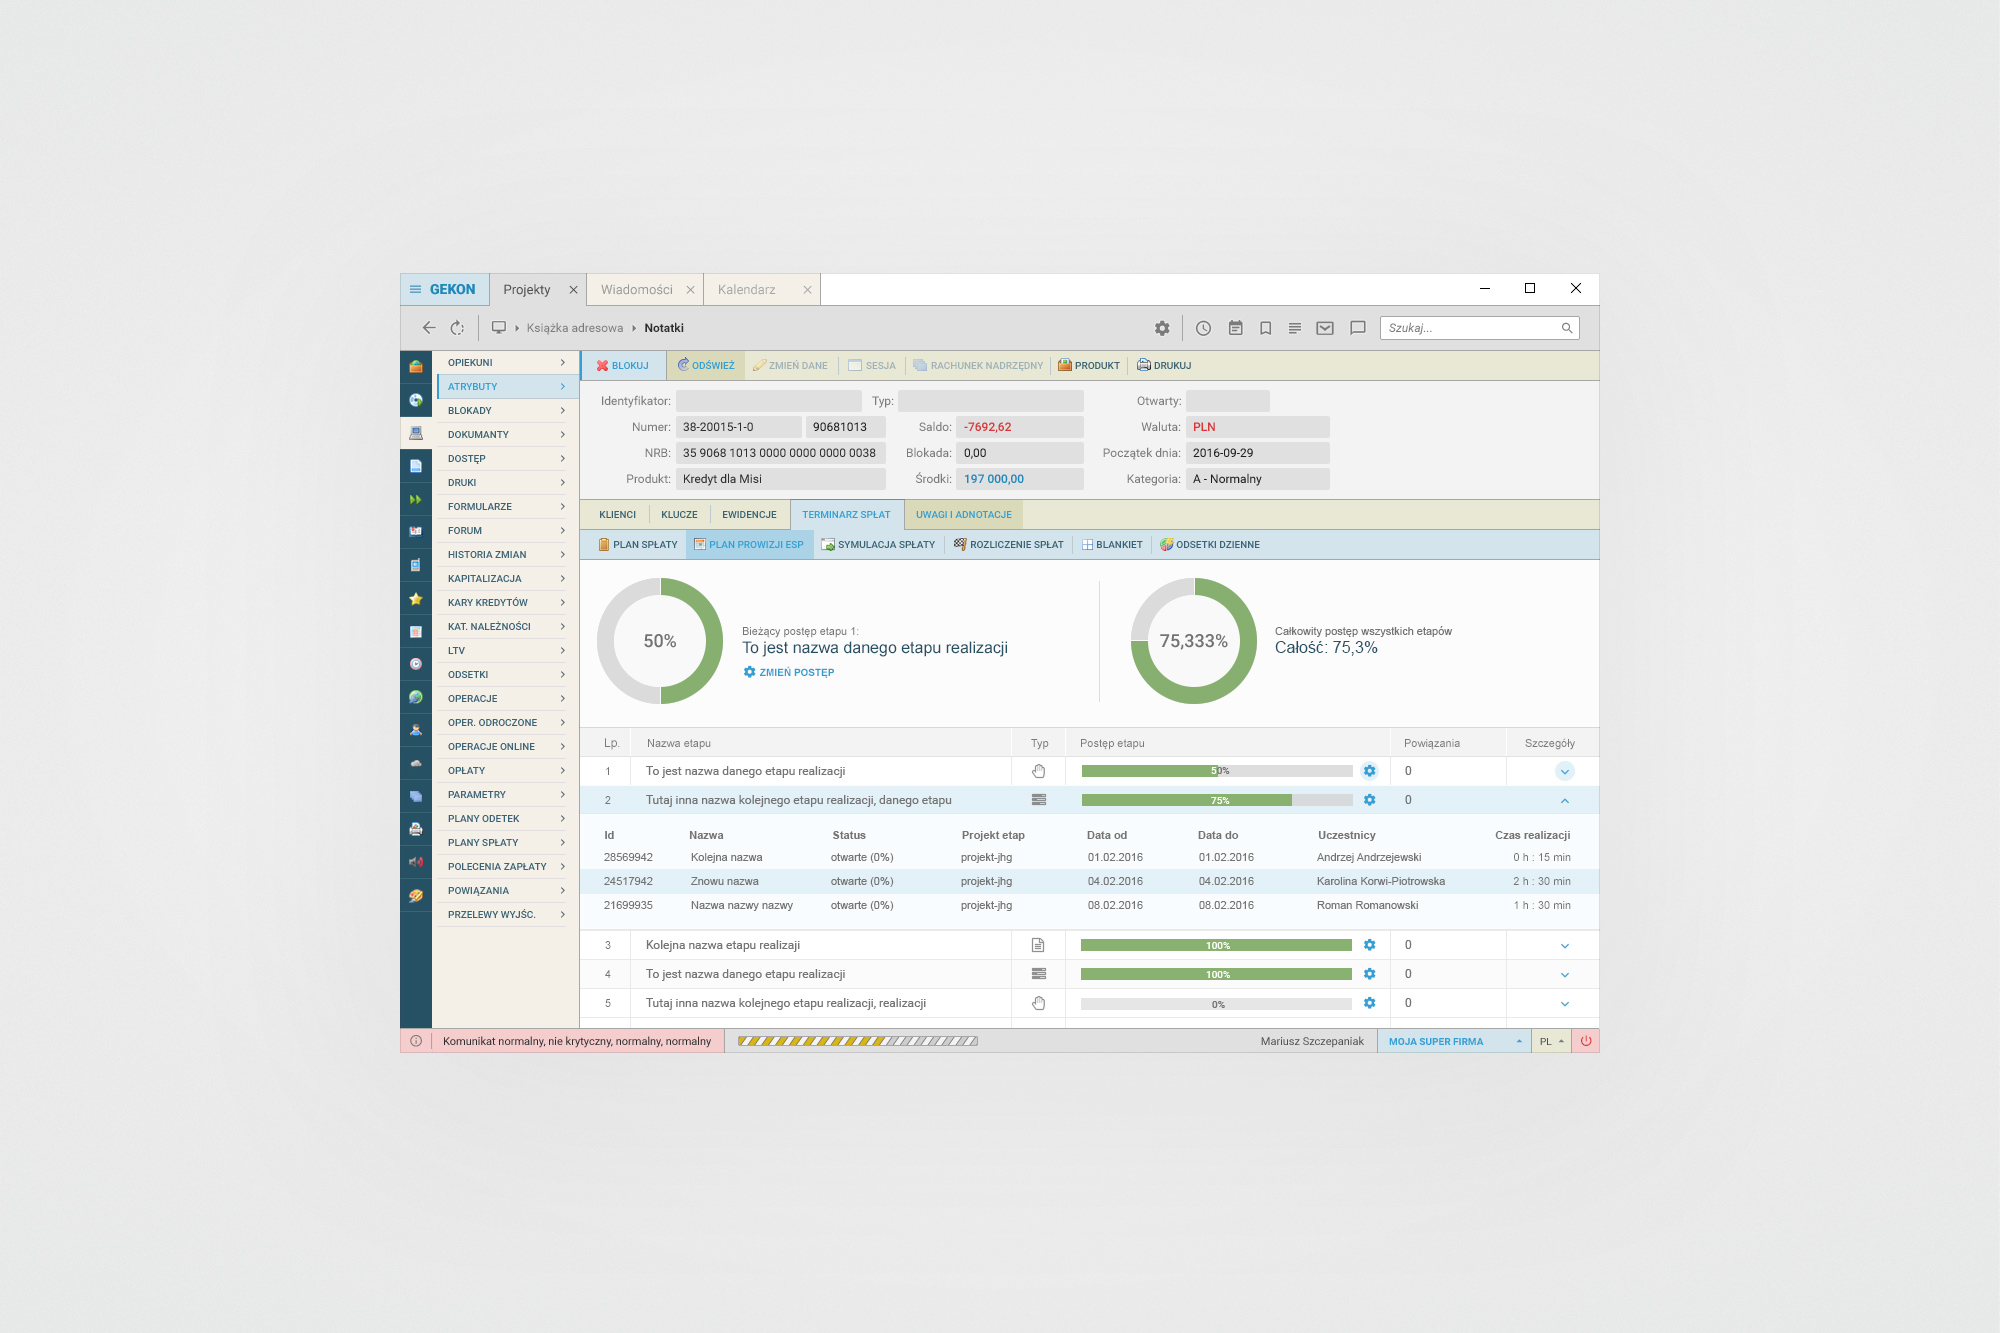Select the UWAGI I ADNOTACJE tab
The width and height of the screenshot is (2000, 1333).
pyautogui.click(x=963, y=515)
